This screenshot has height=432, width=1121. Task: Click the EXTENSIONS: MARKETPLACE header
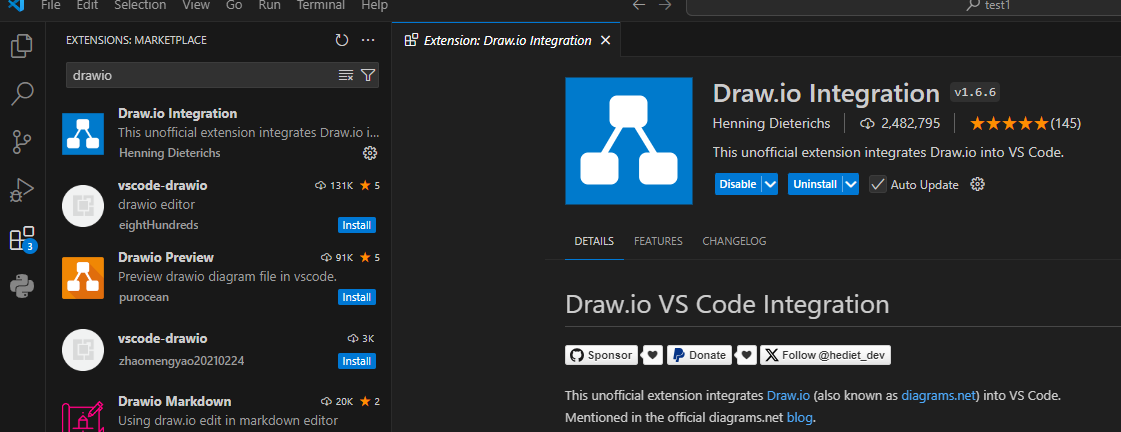(137, 40)
